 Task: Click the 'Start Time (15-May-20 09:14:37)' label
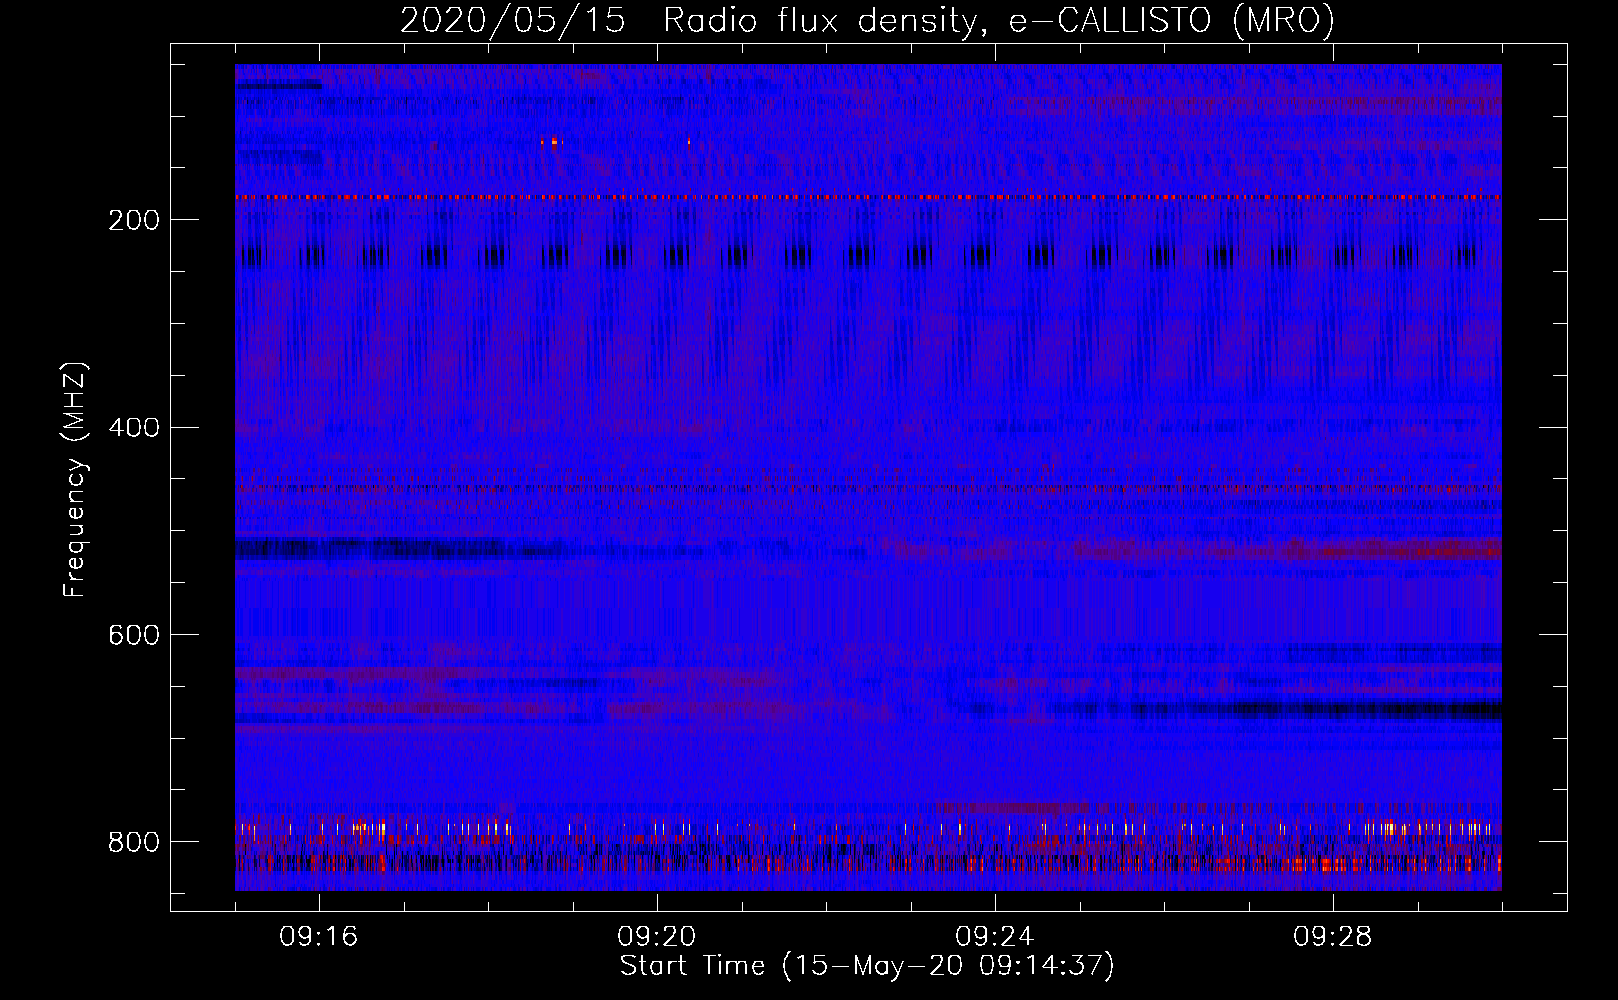[x=867, y=966]
